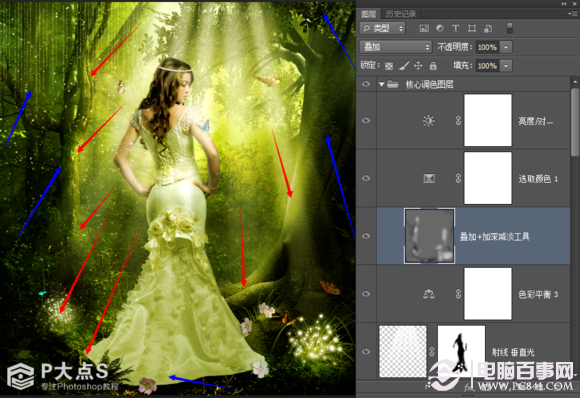Click the color balance scales icon
580x398 pixels.
coord(429,294)
